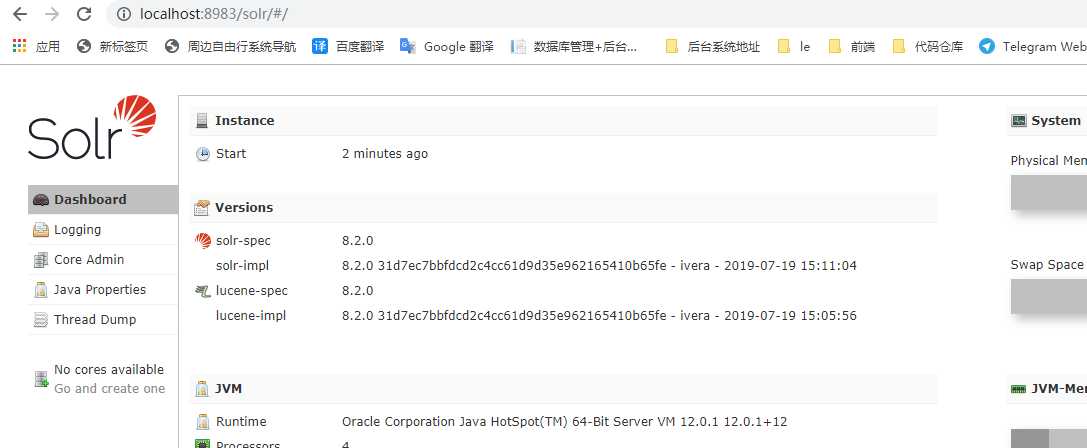Click the 2 minutes ago value
Viewport: 1087px width, 448px height.
[x=385, y=154]
